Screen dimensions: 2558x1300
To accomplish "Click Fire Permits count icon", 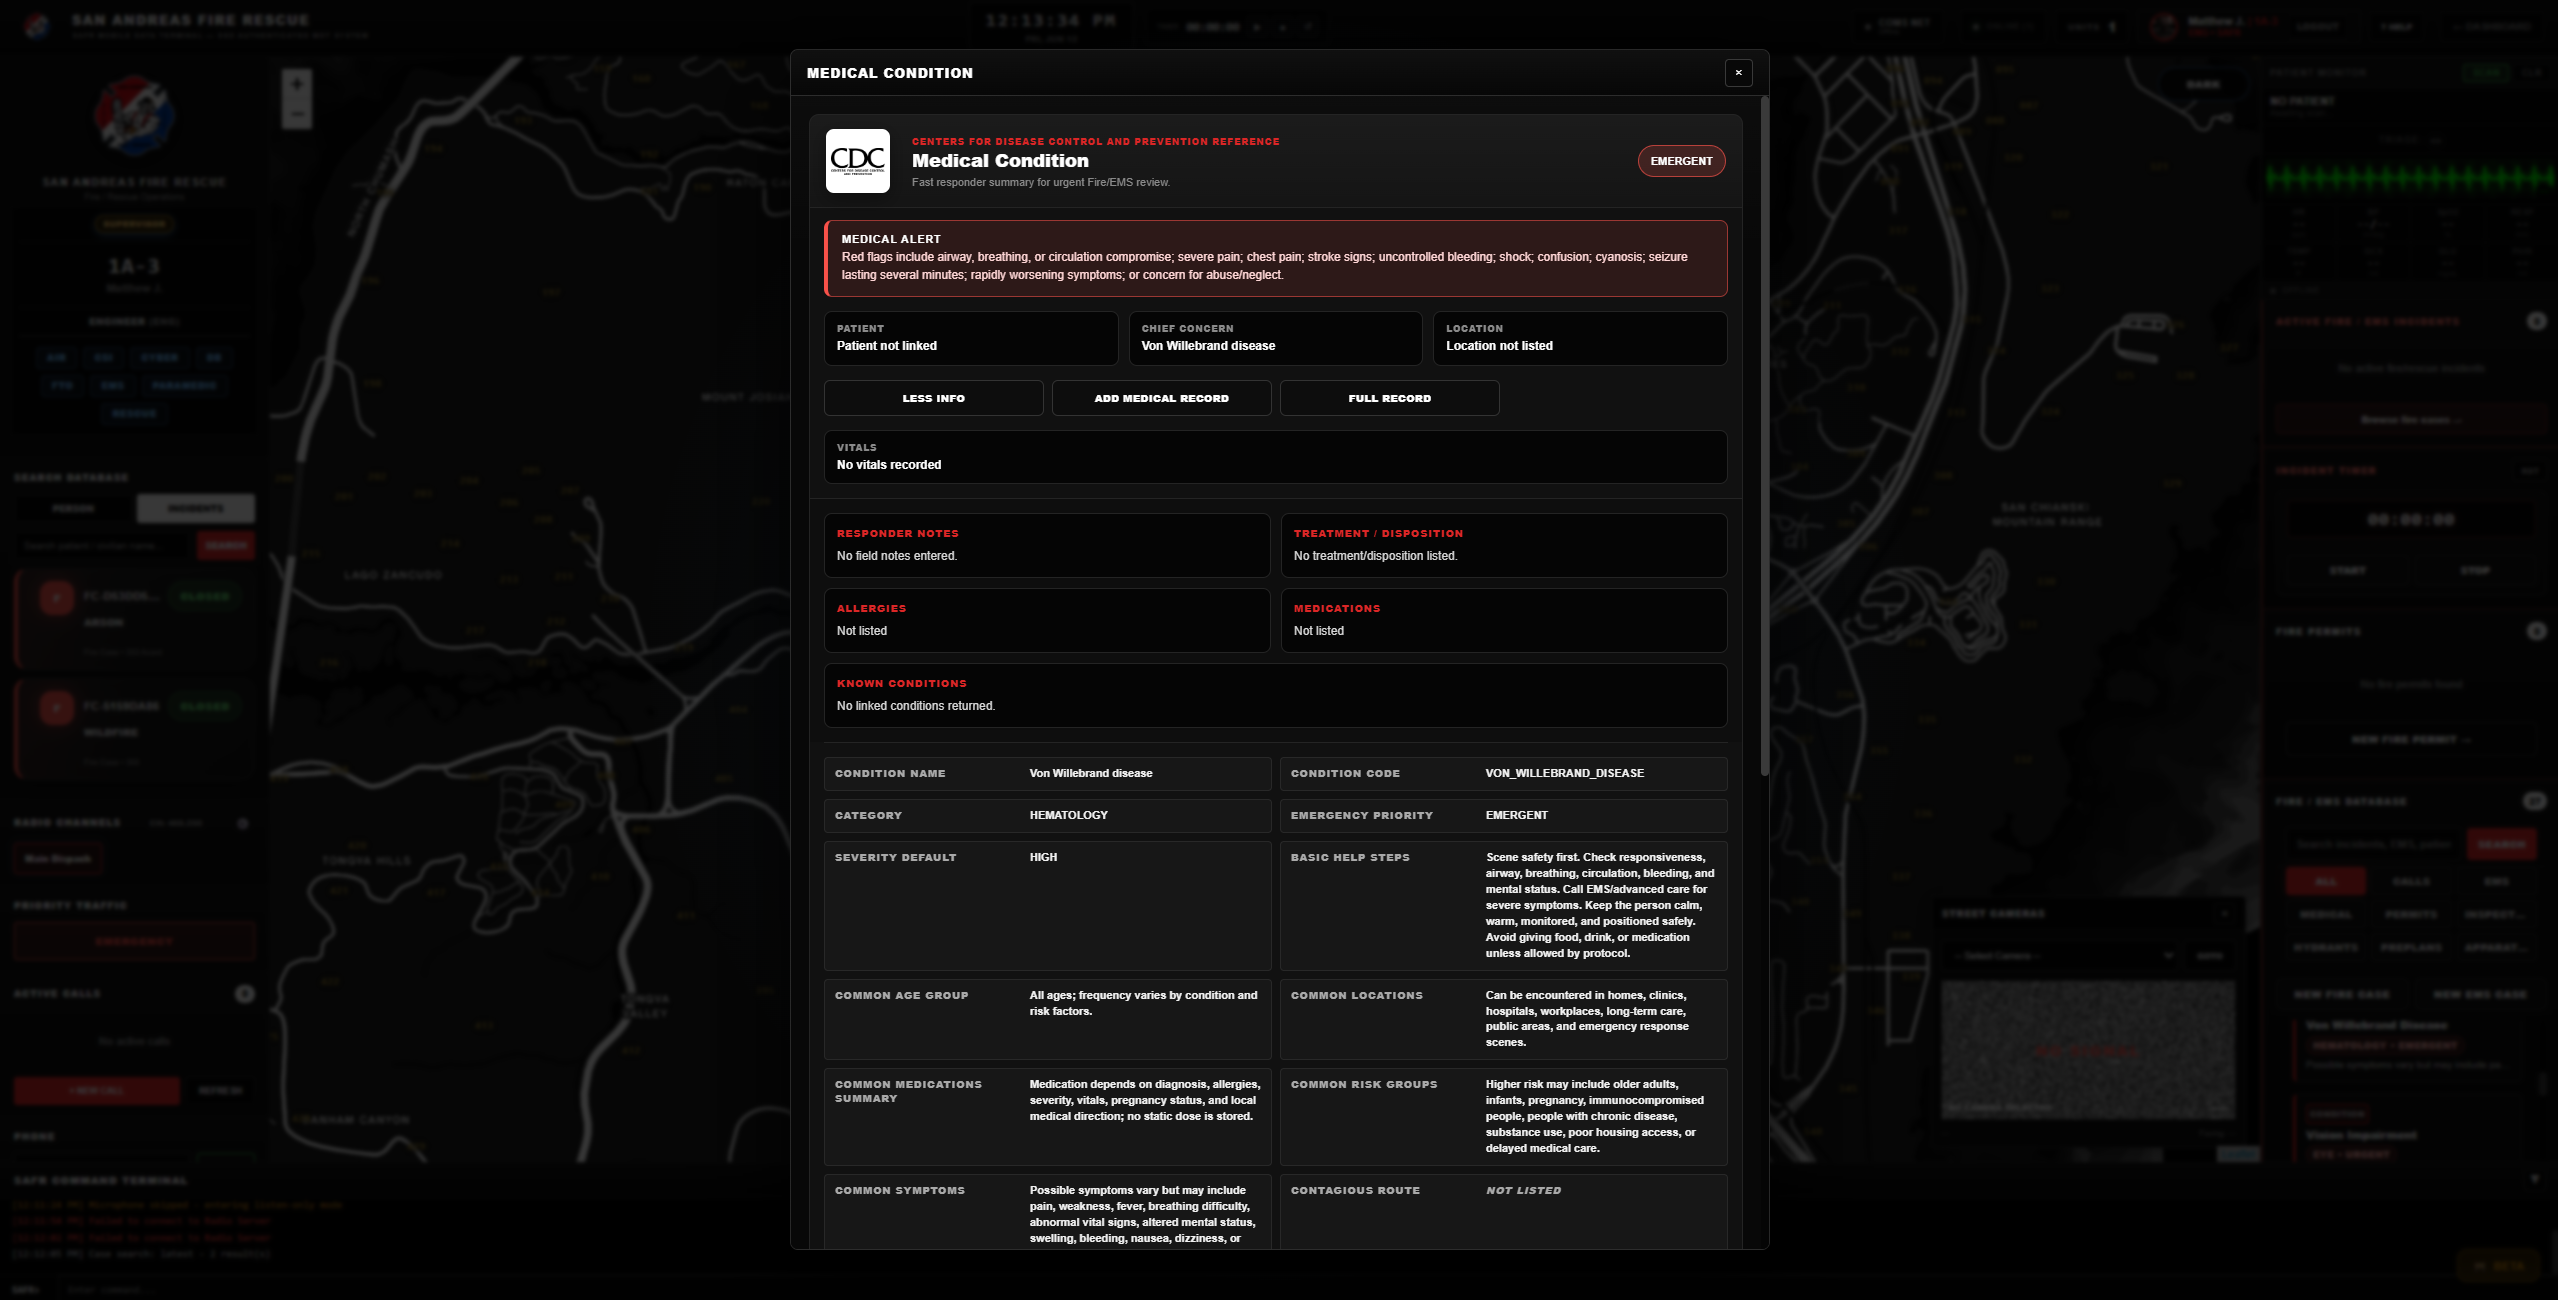I will point(2536,632).
